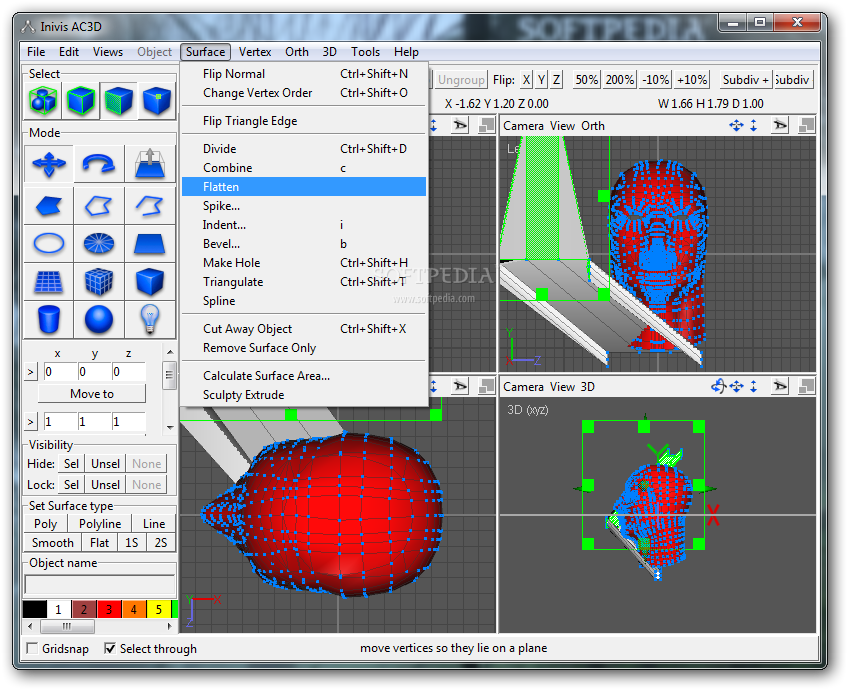Create a Cylinder primitive
Screen dimensions: 848x690
point(49,319)
